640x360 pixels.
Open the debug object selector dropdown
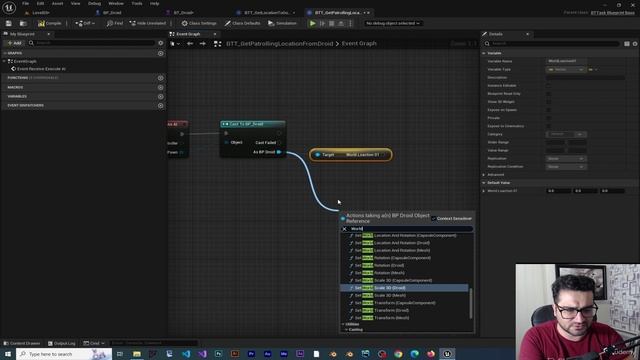[x=393, y=23]
